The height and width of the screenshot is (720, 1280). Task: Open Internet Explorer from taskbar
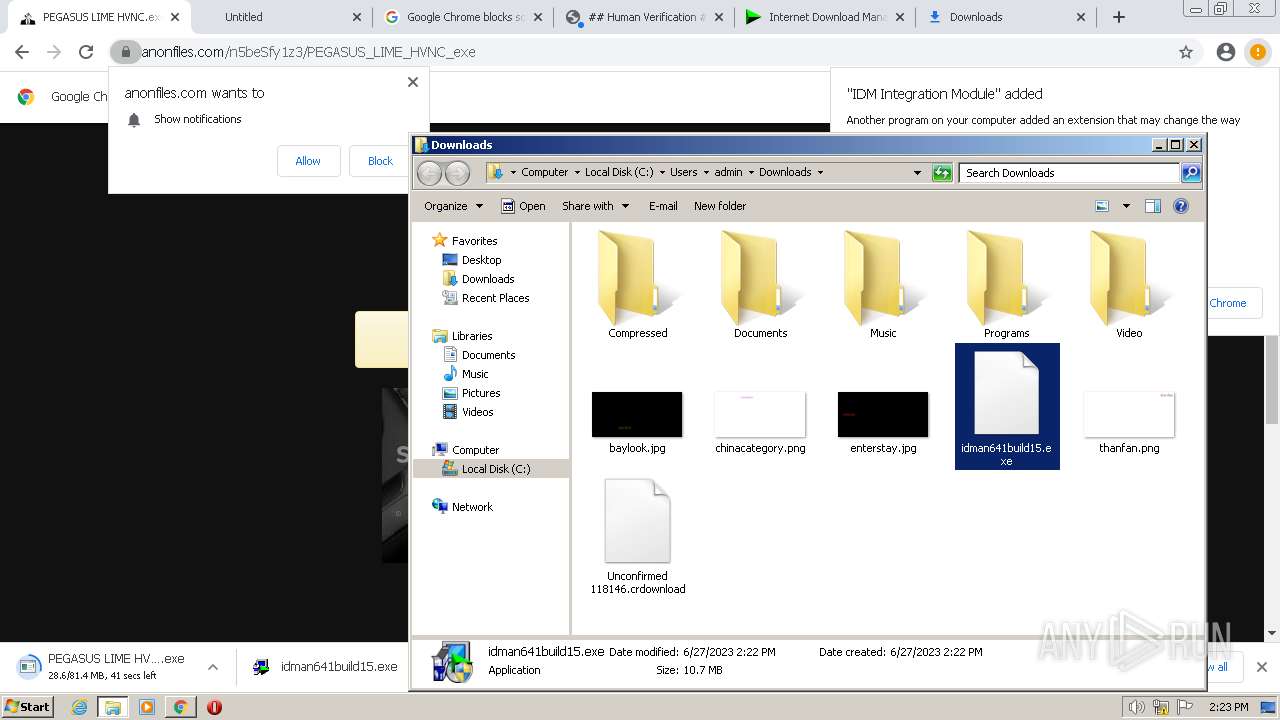(x=79, y=707)
